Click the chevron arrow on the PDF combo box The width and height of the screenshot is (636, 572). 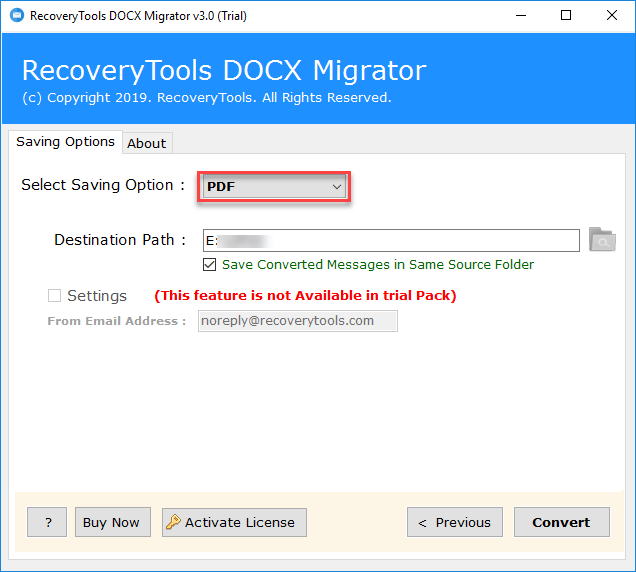tap(337, 187)
